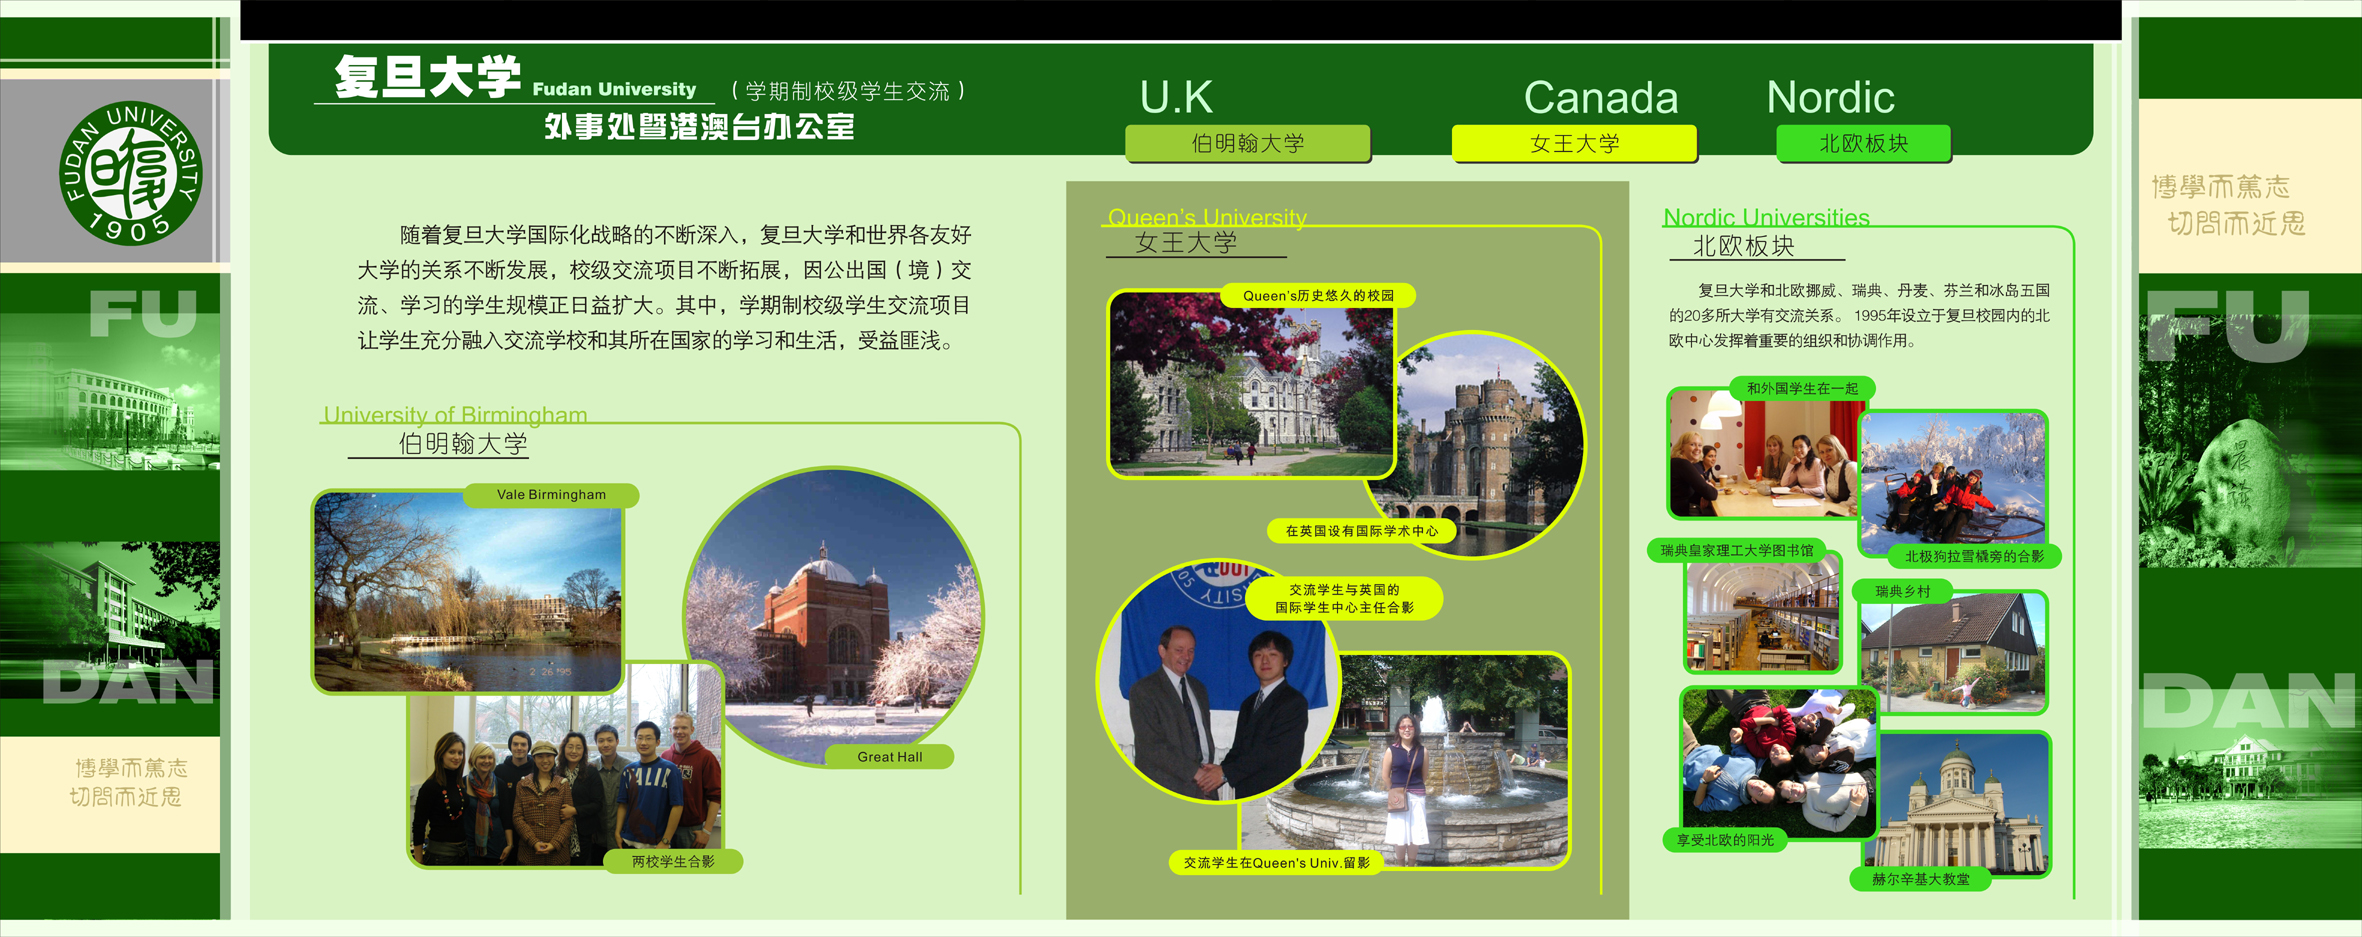Image resolution: width=2362 pixels, height=937 pixels.
Task: Open the Vale Birmingham lake photo
Action: [x=467, y=592]
